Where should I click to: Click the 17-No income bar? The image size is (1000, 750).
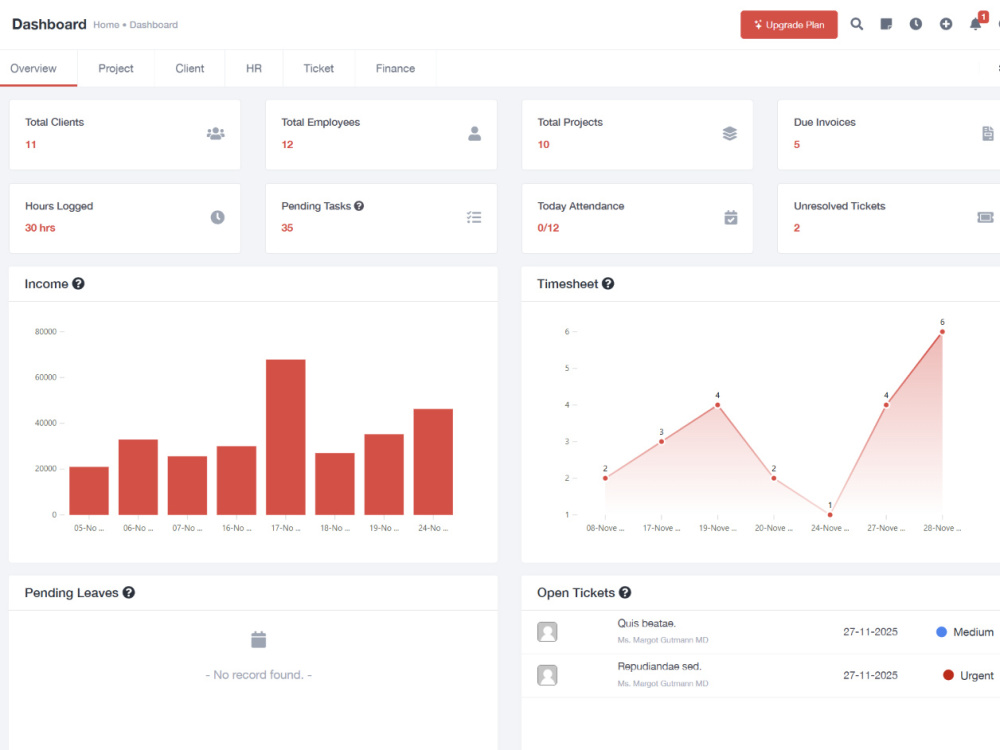[x=286, y=437]
